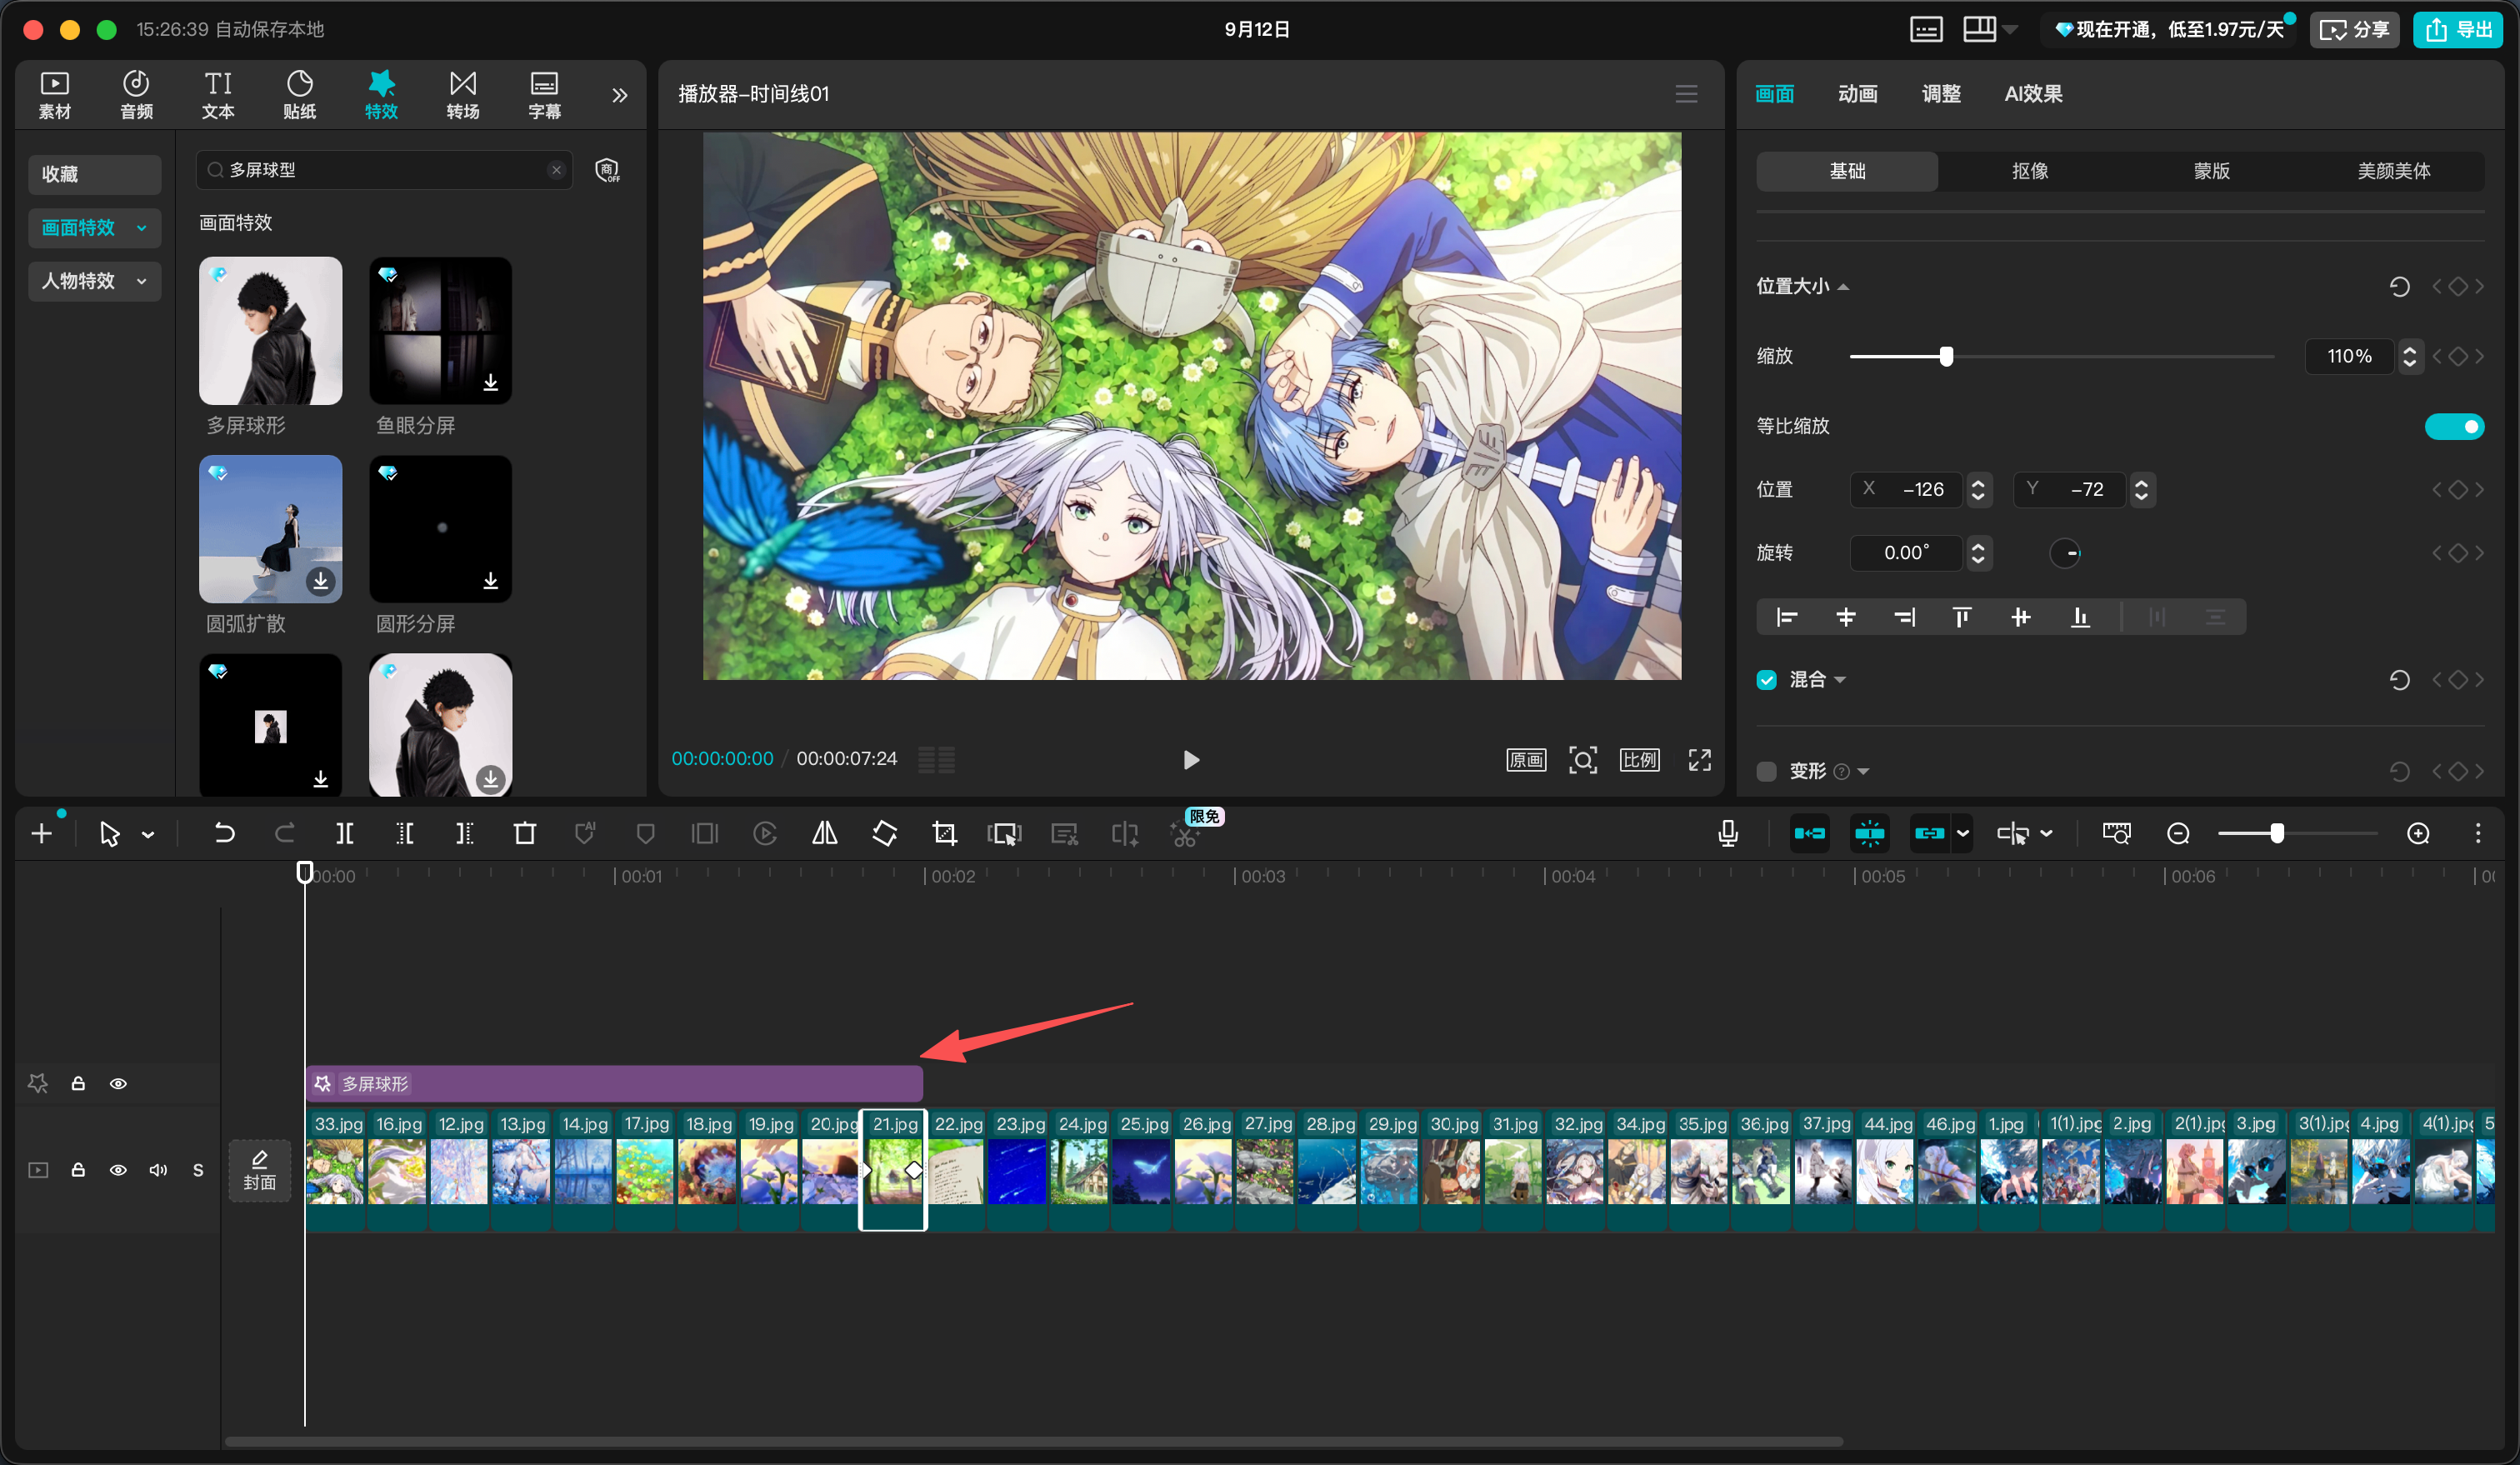The height and width of the screenshot is (1465, 2520).
Task: Toggle clip linkage
Action: 1929,833
